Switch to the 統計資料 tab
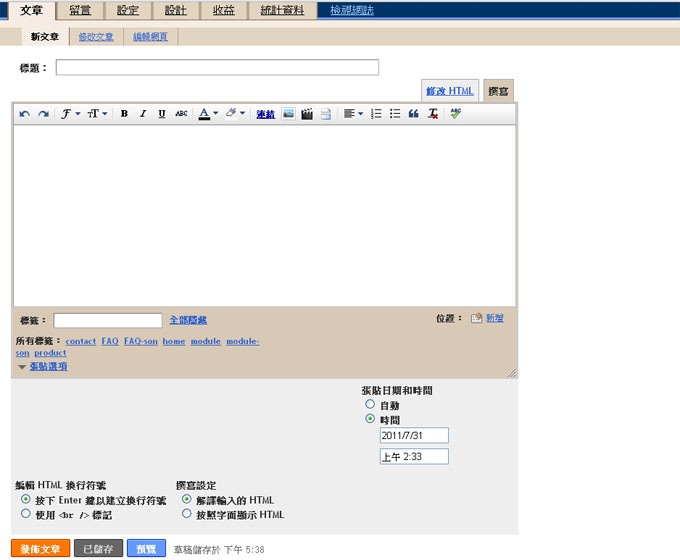680x560 pixels. (282, 10)
